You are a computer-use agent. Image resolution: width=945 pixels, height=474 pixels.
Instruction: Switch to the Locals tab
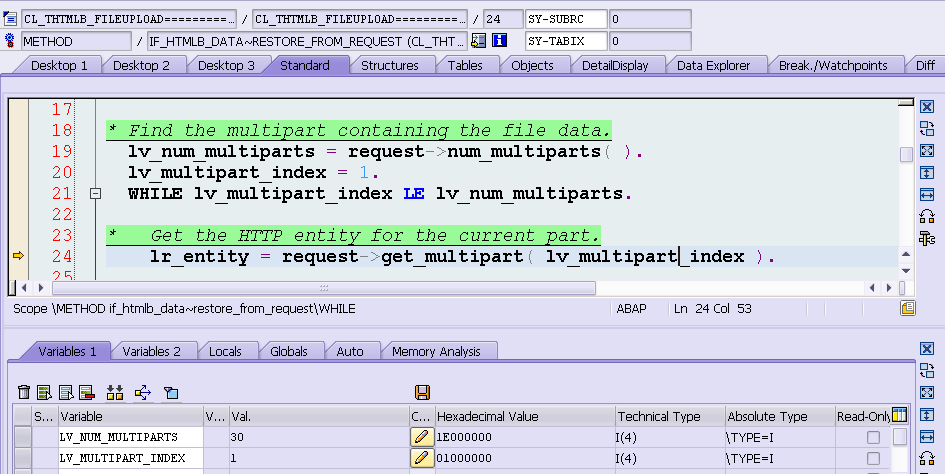[x=225, y=351]
